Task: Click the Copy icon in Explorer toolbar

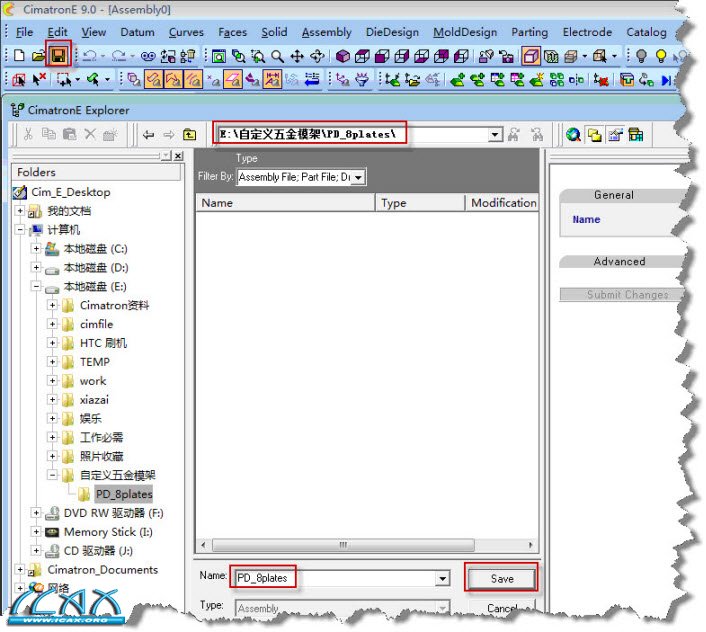Action: (49, 134)
